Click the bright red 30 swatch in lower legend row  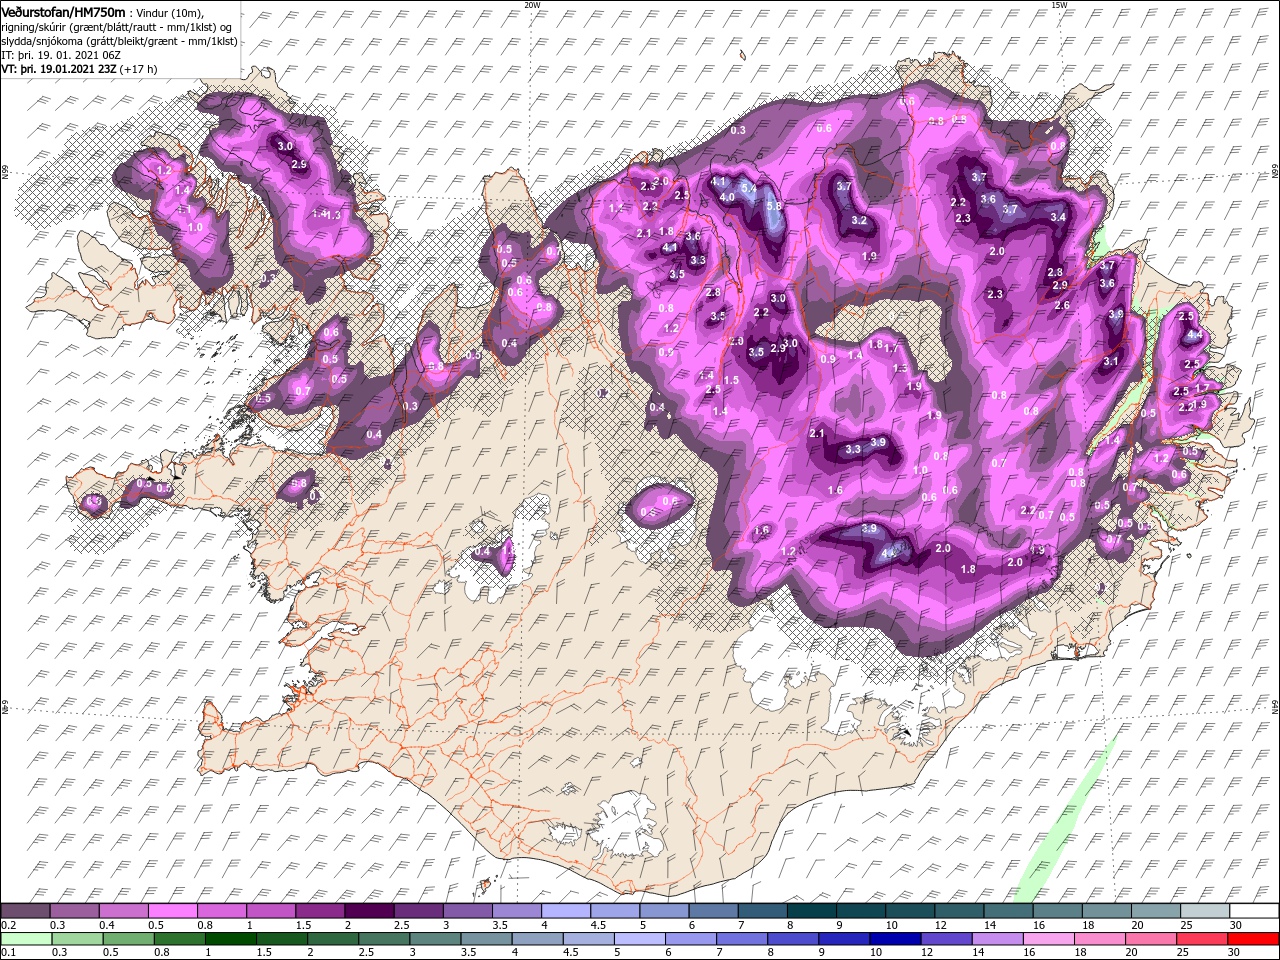tap(1253, 939)
